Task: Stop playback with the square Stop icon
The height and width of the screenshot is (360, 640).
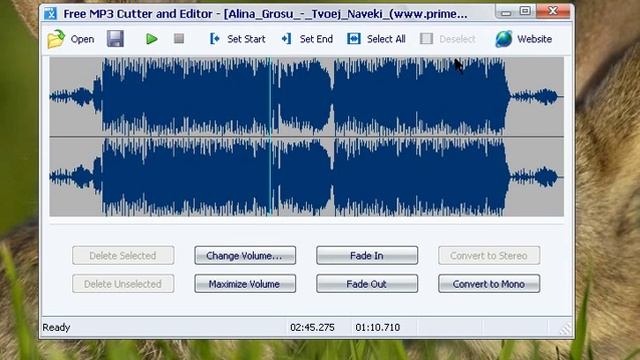Action: pos(179,38)
